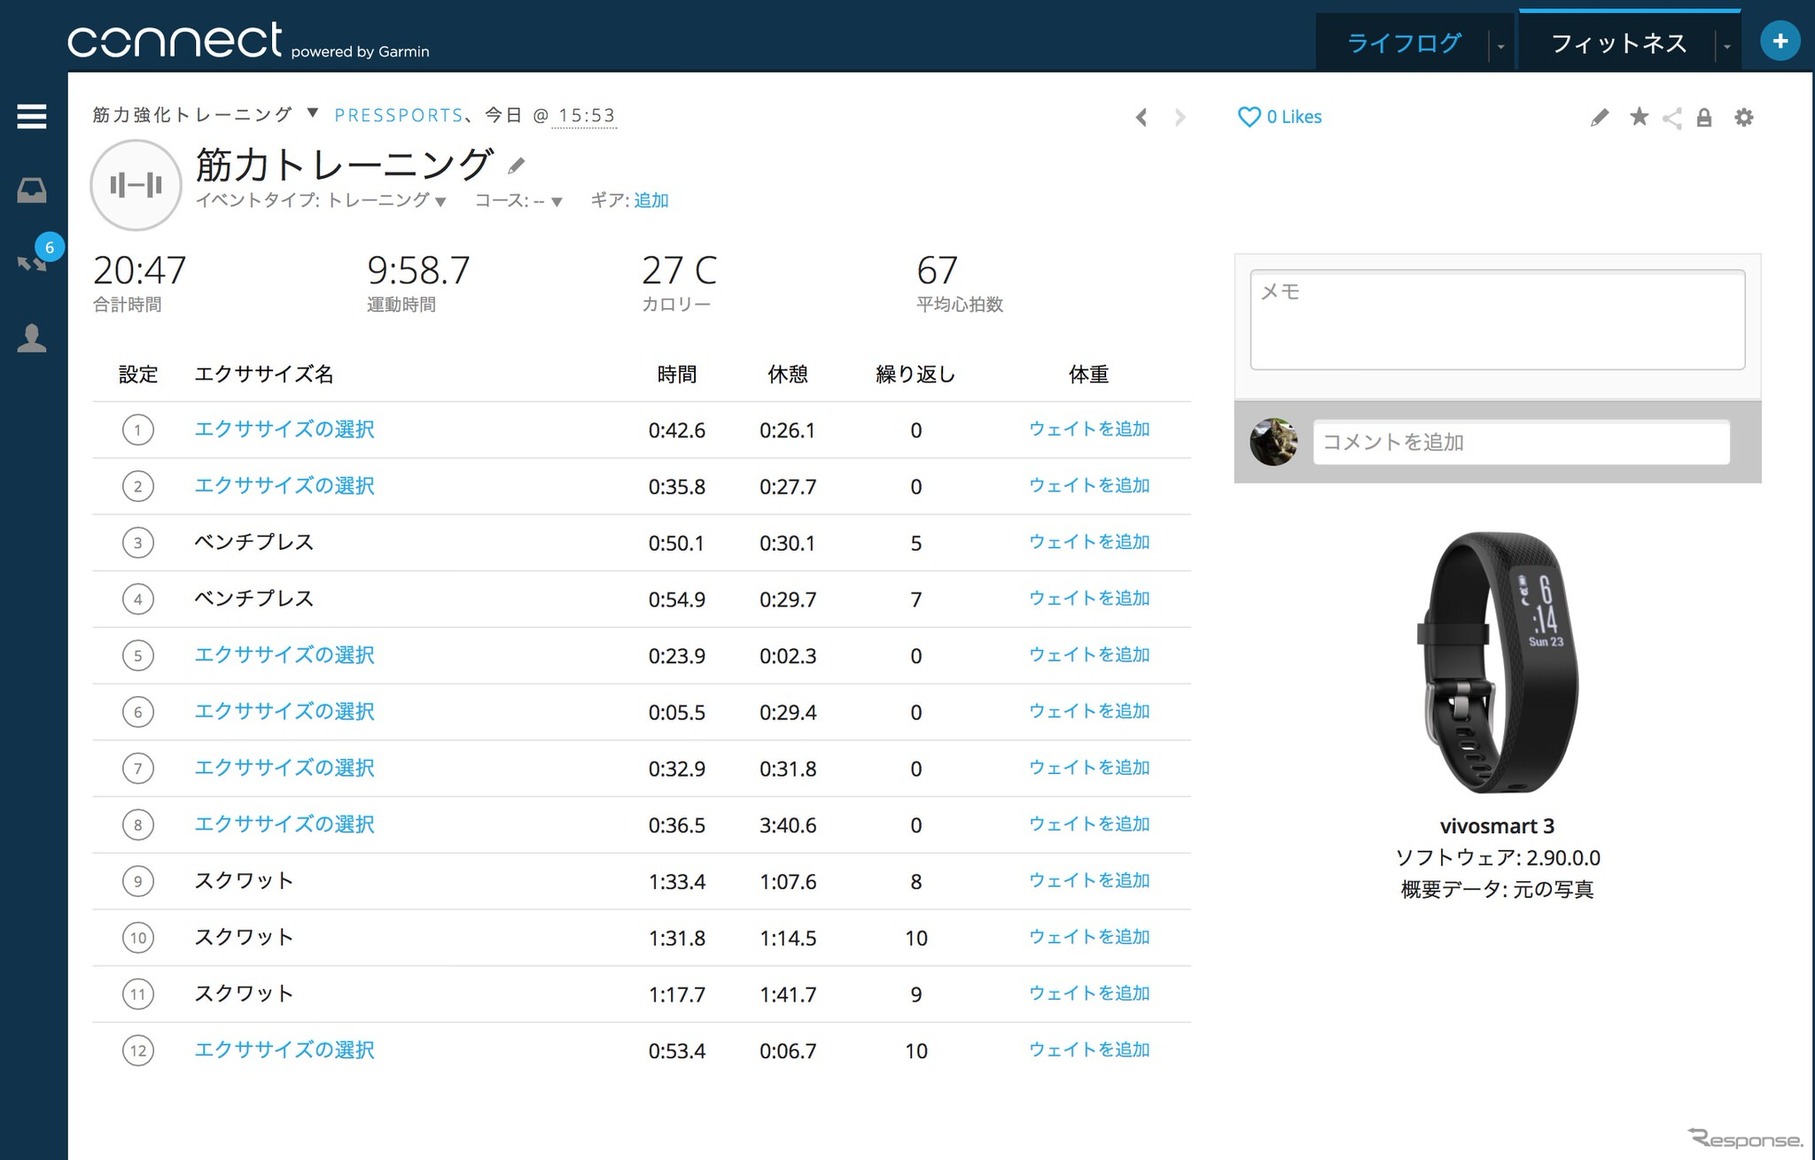Click set number 5 circle
Image resolution: width=1815 pixels, height=1160 pixels.
click(138, 656)
